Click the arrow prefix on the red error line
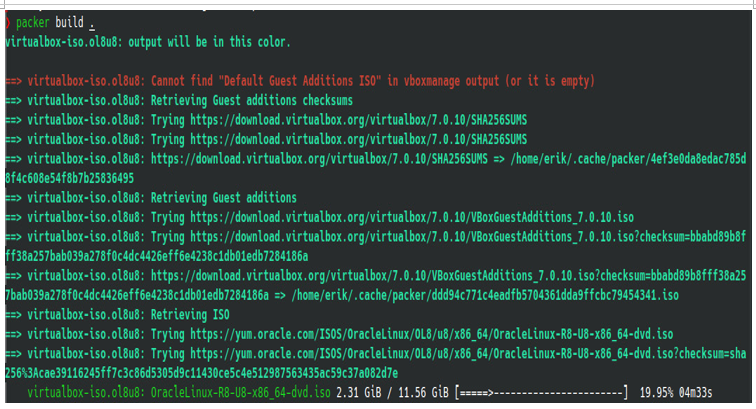The height and width of the screenshot is (409, 756). click(14, 81)
